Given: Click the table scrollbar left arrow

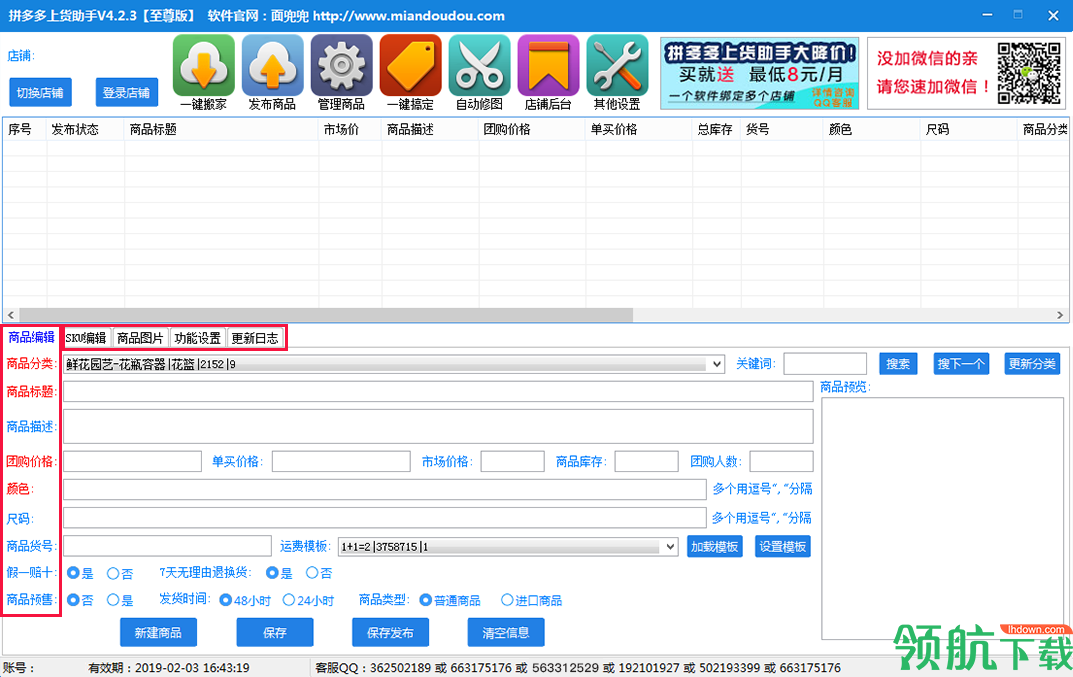Looking at the screenshot, I should click(x=11, y=315).
